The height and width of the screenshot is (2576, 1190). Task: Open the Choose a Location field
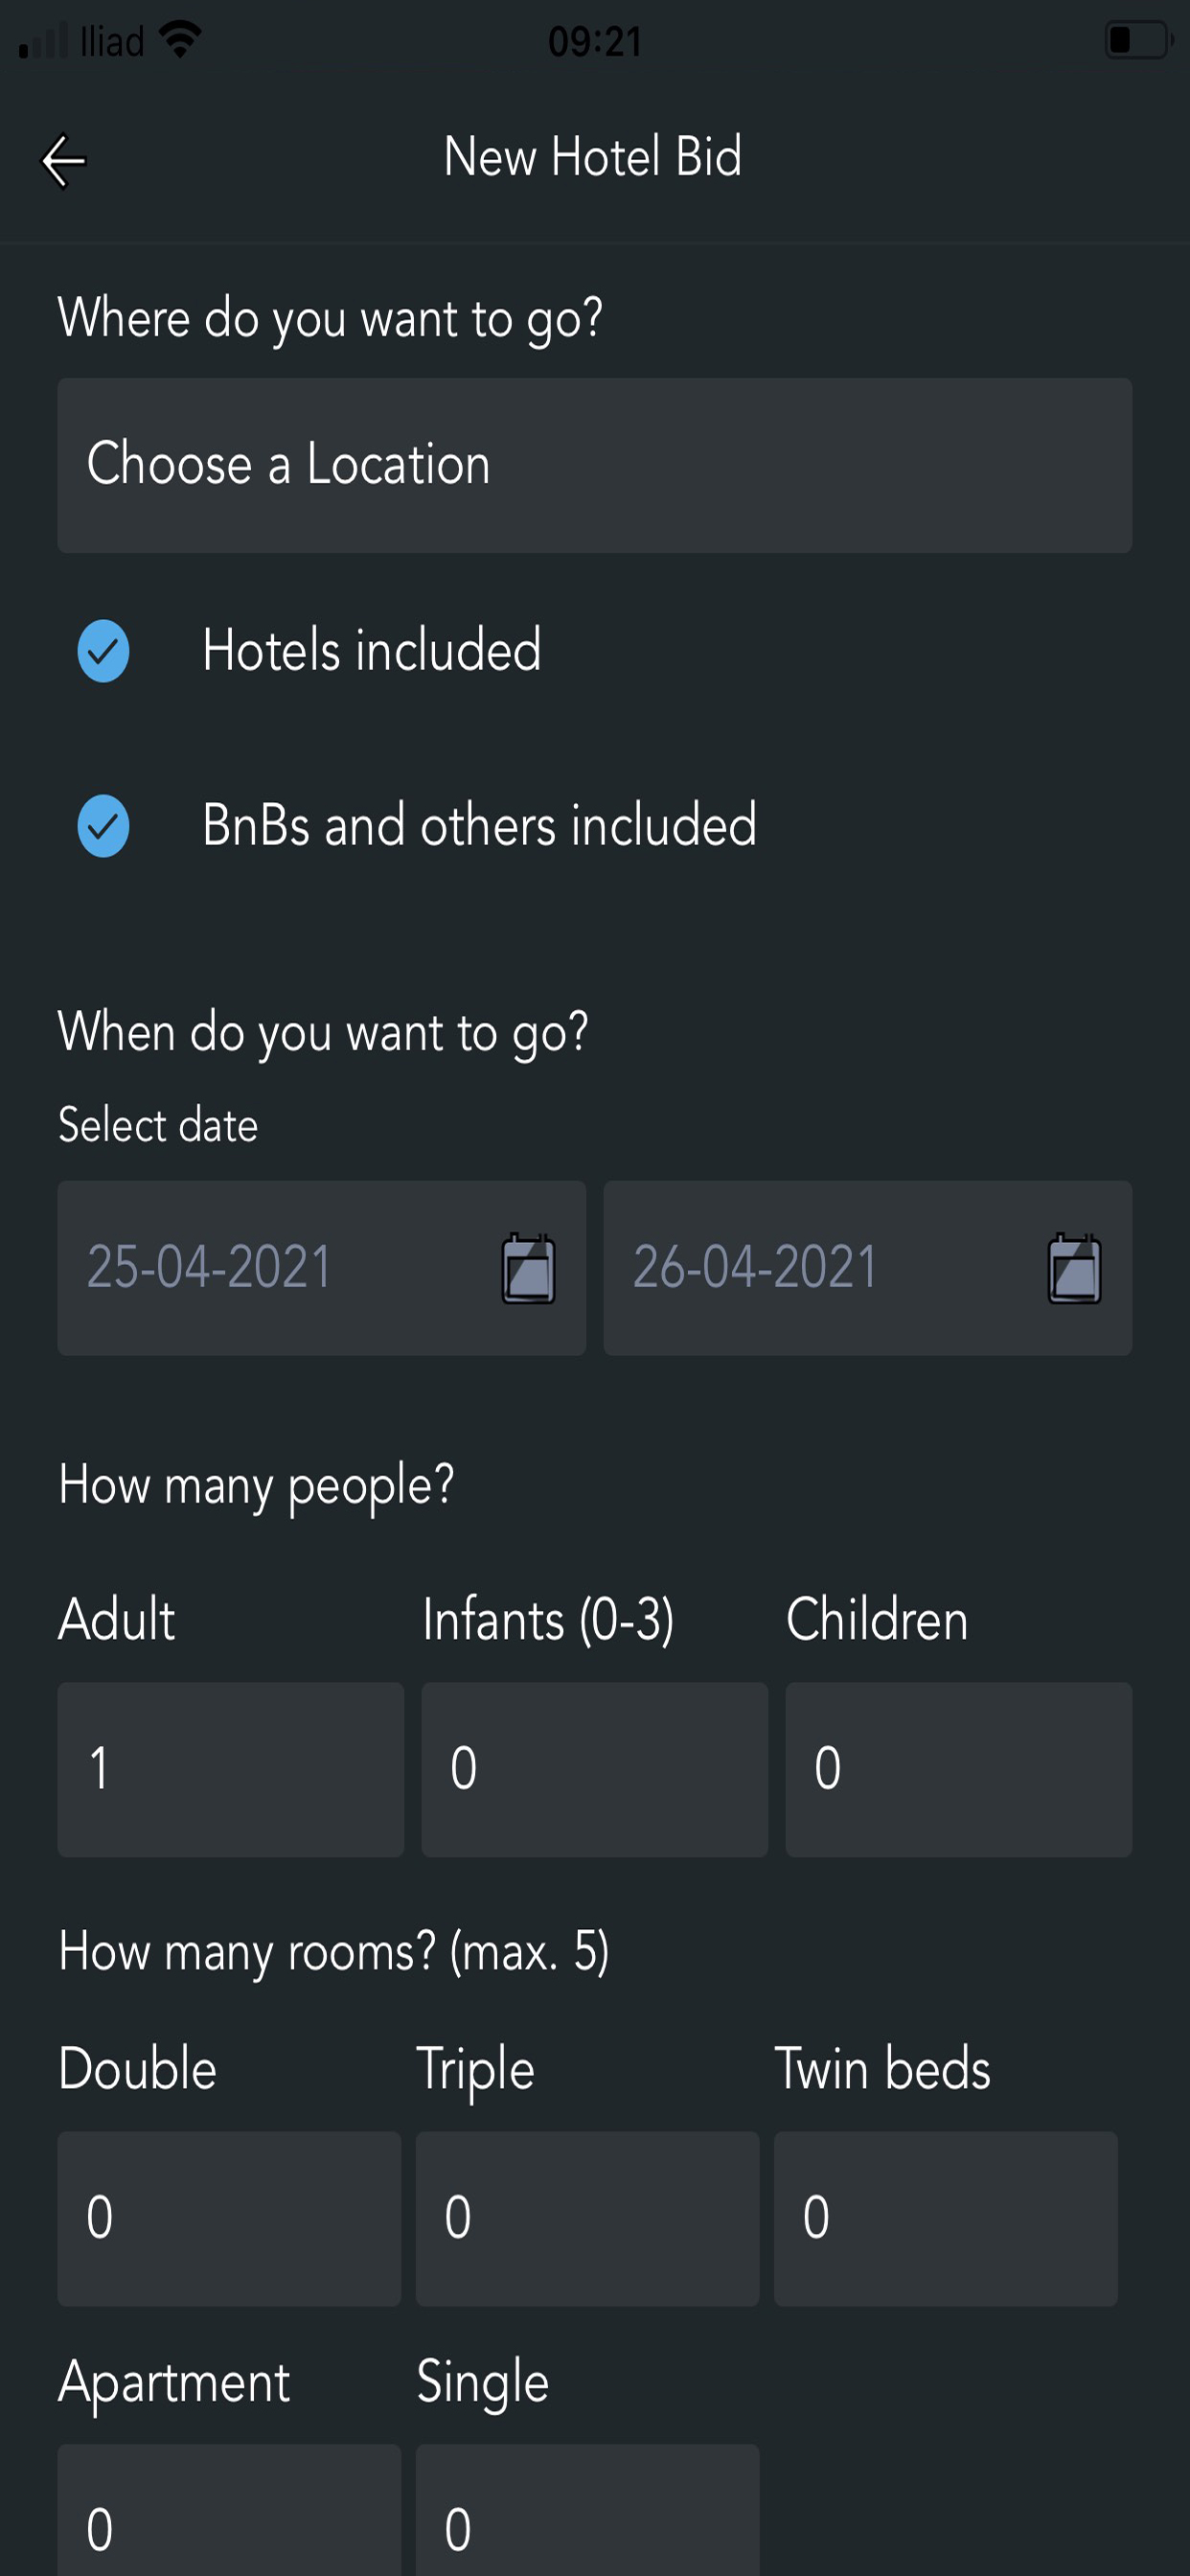tap(595, 465)
